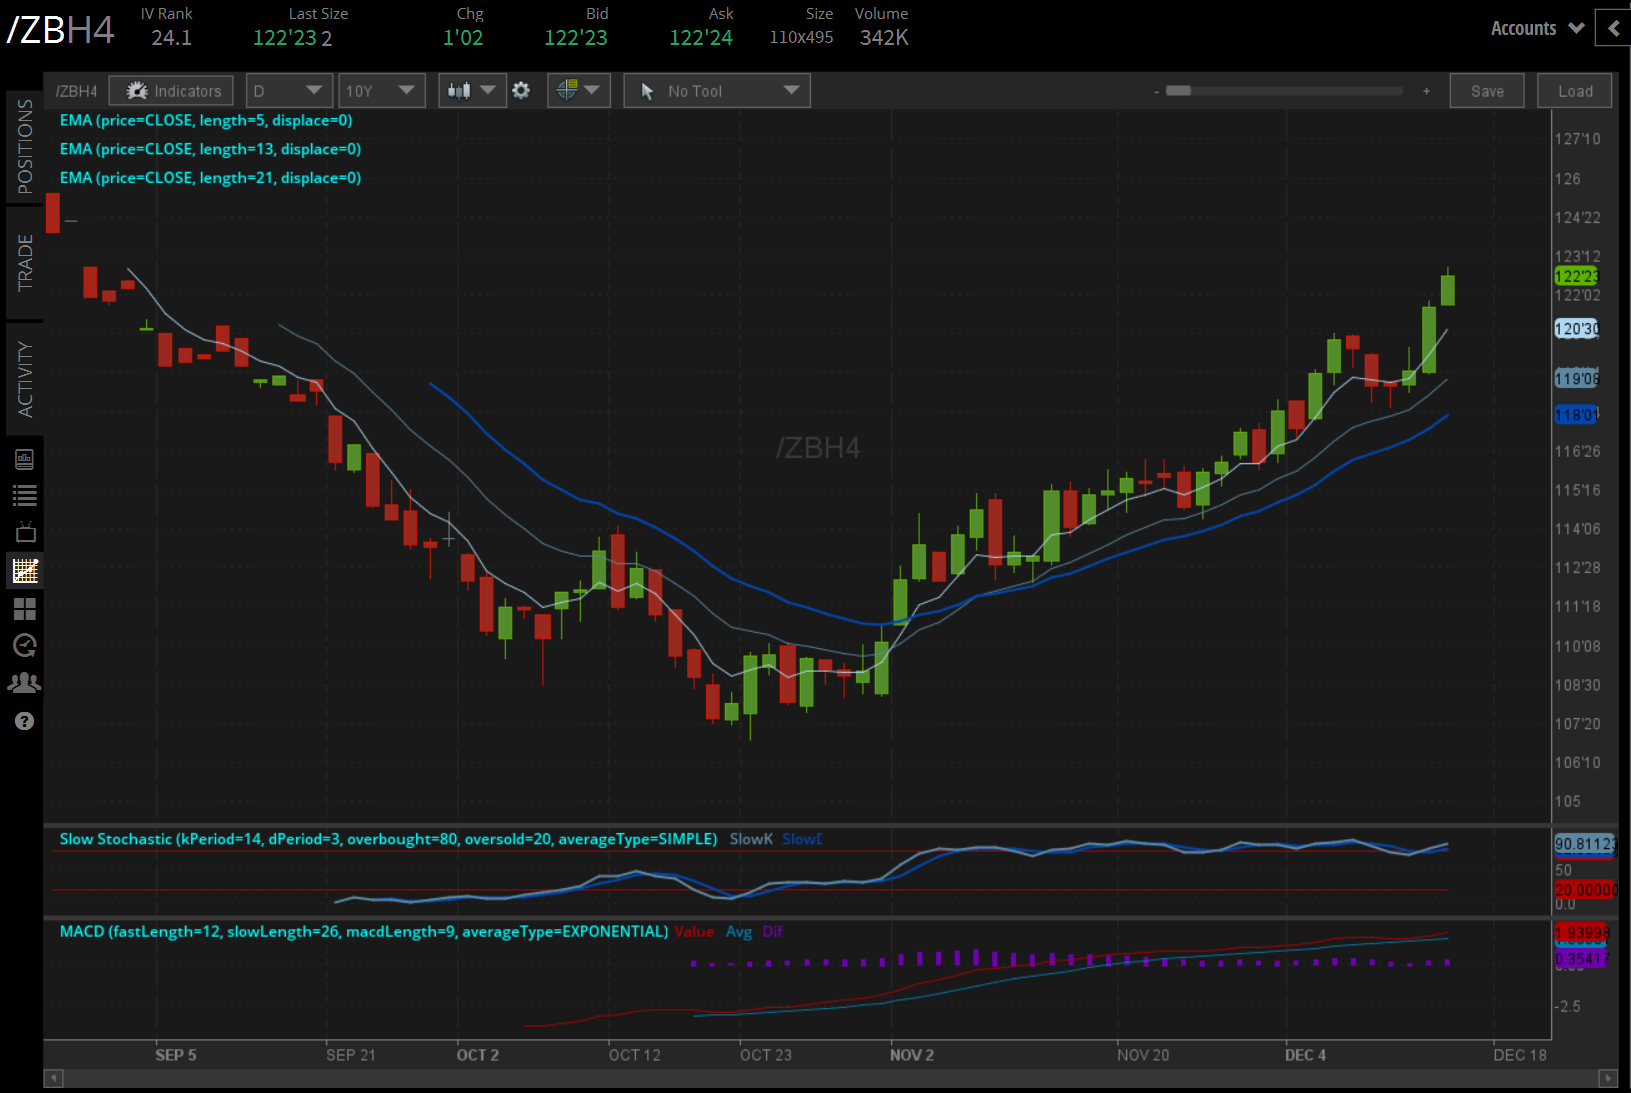Click the chart zoom slider handle
The height and width of the screenshot is (1093, 1631).
coord(1178,91)
